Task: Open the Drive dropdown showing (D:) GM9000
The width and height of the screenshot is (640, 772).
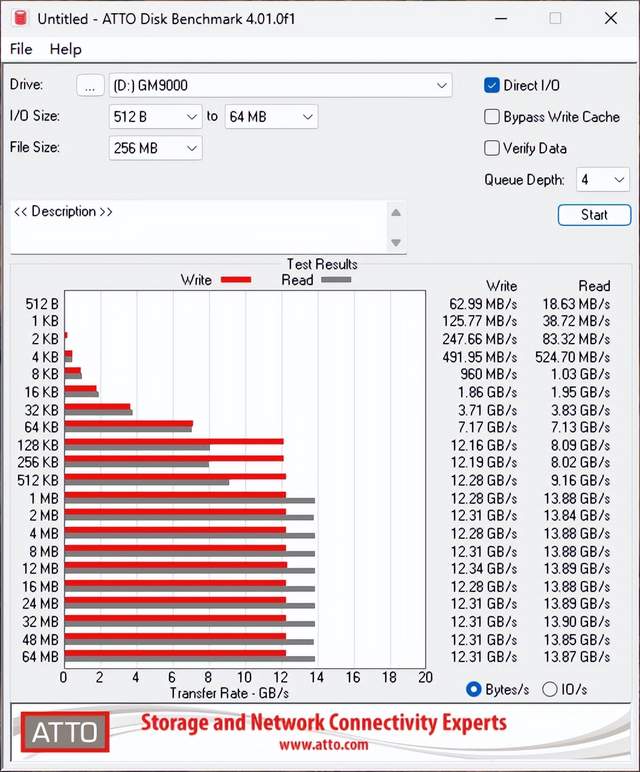Action: (280, 86)
